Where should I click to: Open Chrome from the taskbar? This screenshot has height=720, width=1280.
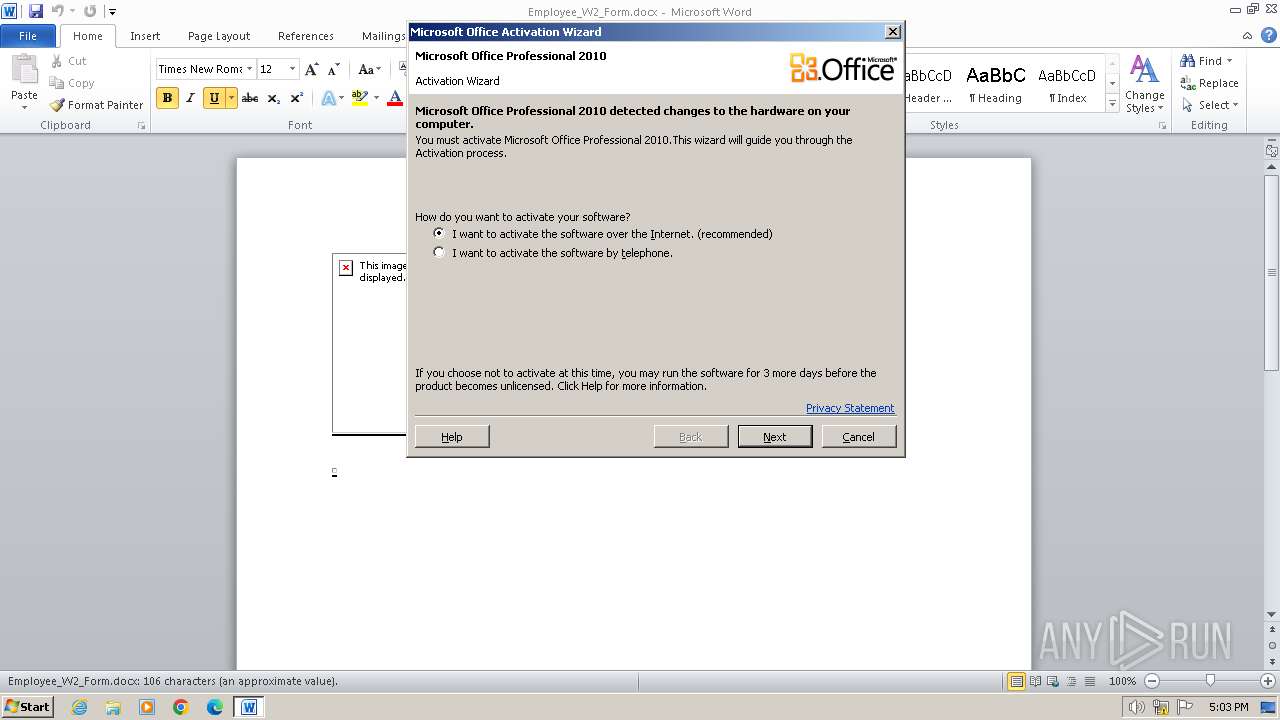tap(181, 707)
